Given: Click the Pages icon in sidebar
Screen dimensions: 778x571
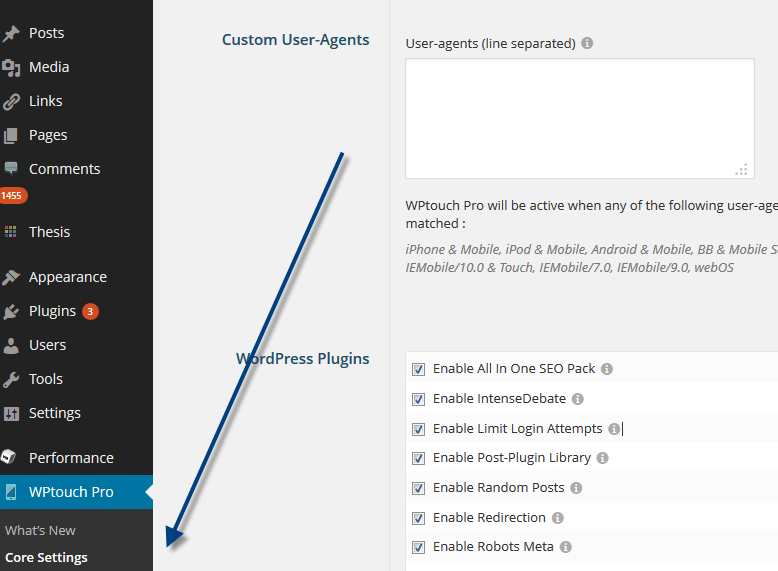Looking at the screenshot, I should click(x=10, y=135).
